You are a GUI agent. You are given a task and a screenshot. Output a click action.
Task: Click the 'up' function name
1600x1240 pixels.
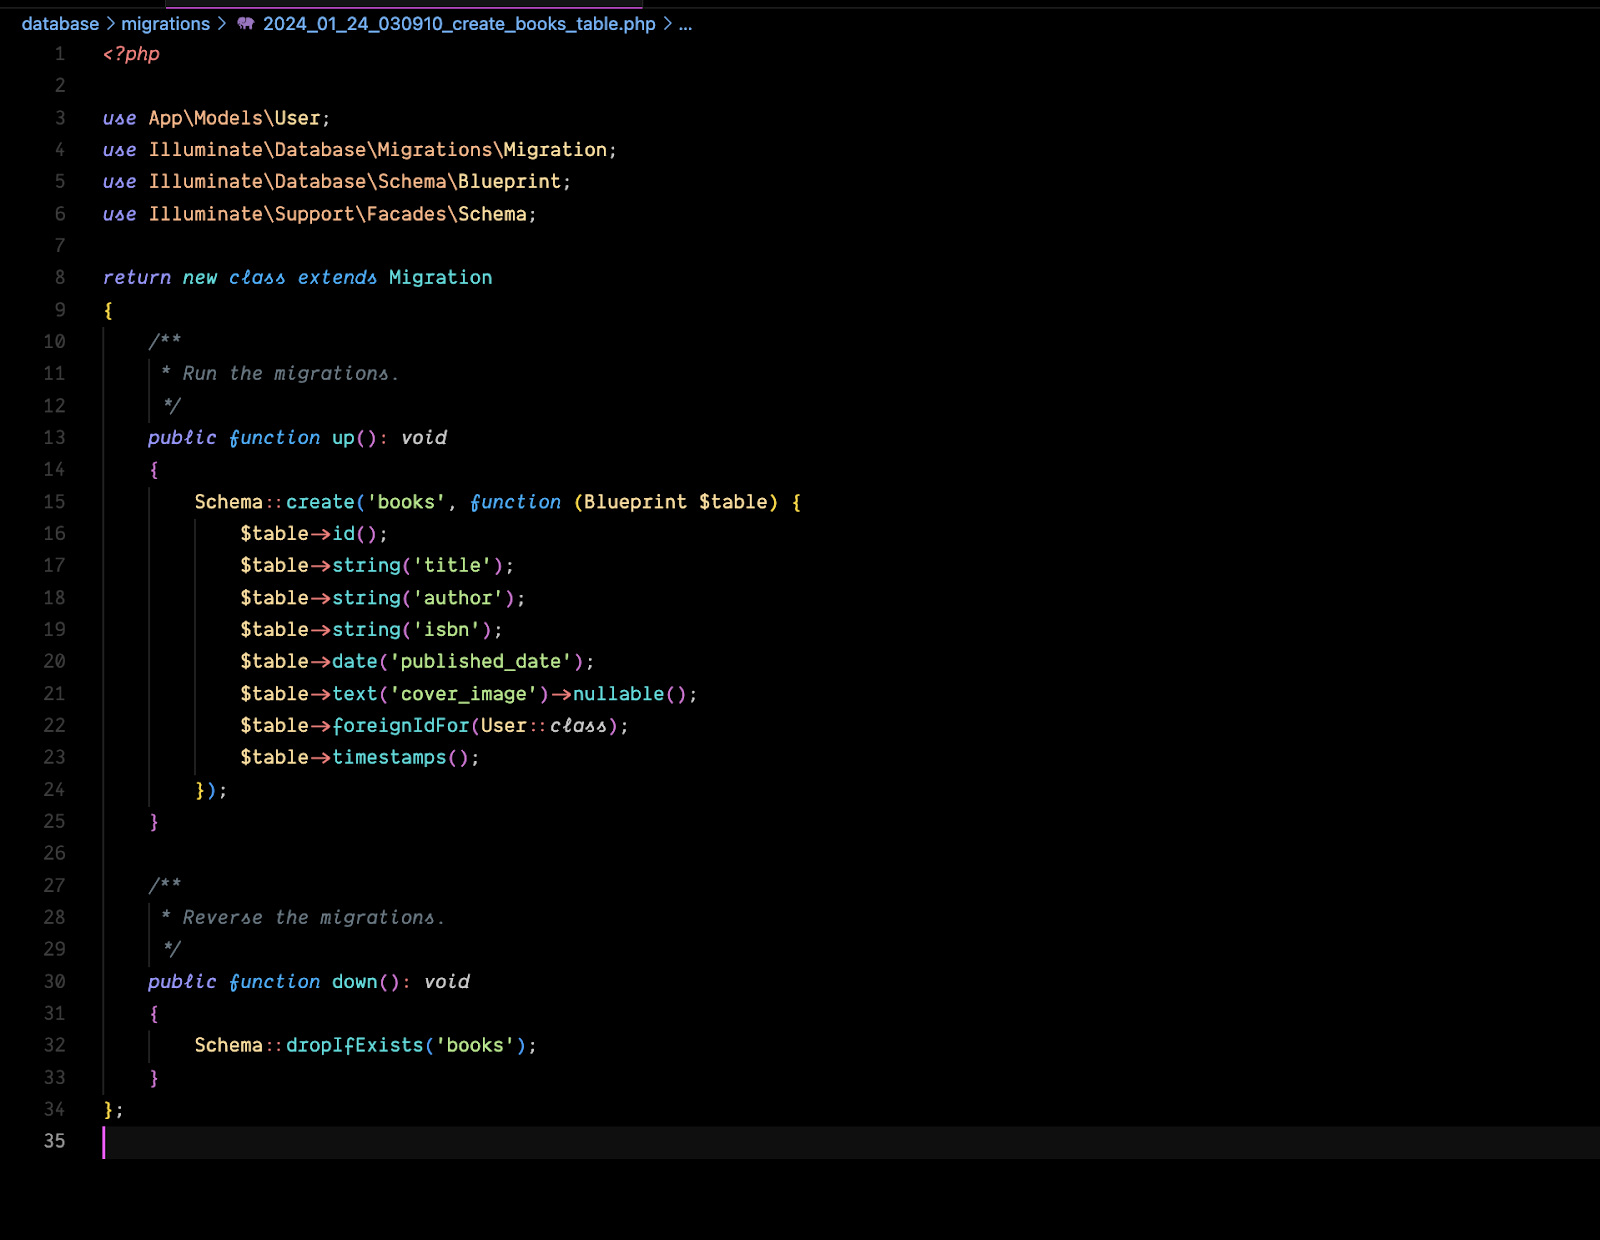[x=343, y=438]
